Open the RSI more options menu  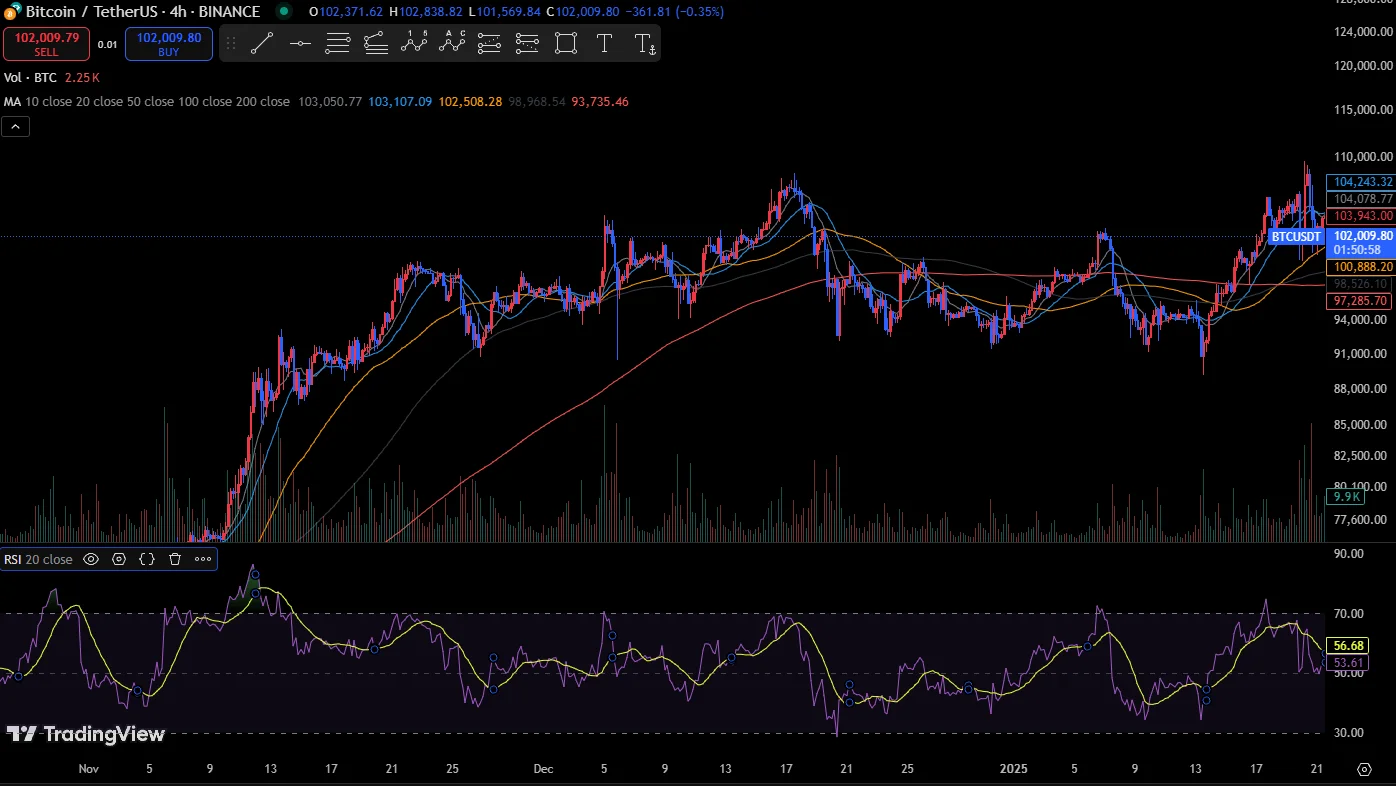tap(203, 559)
